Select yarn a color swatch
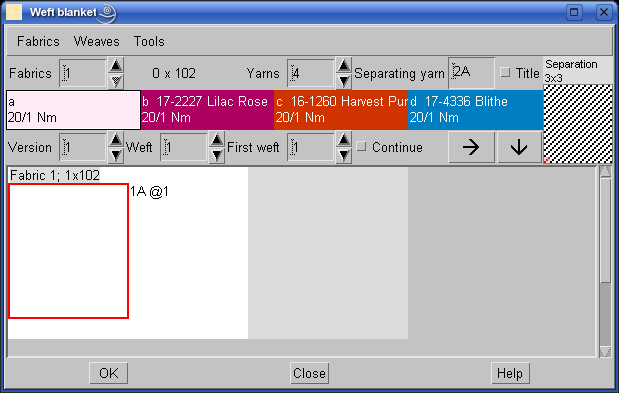Viewport: 619px width, 393px height. click(73, 110)
